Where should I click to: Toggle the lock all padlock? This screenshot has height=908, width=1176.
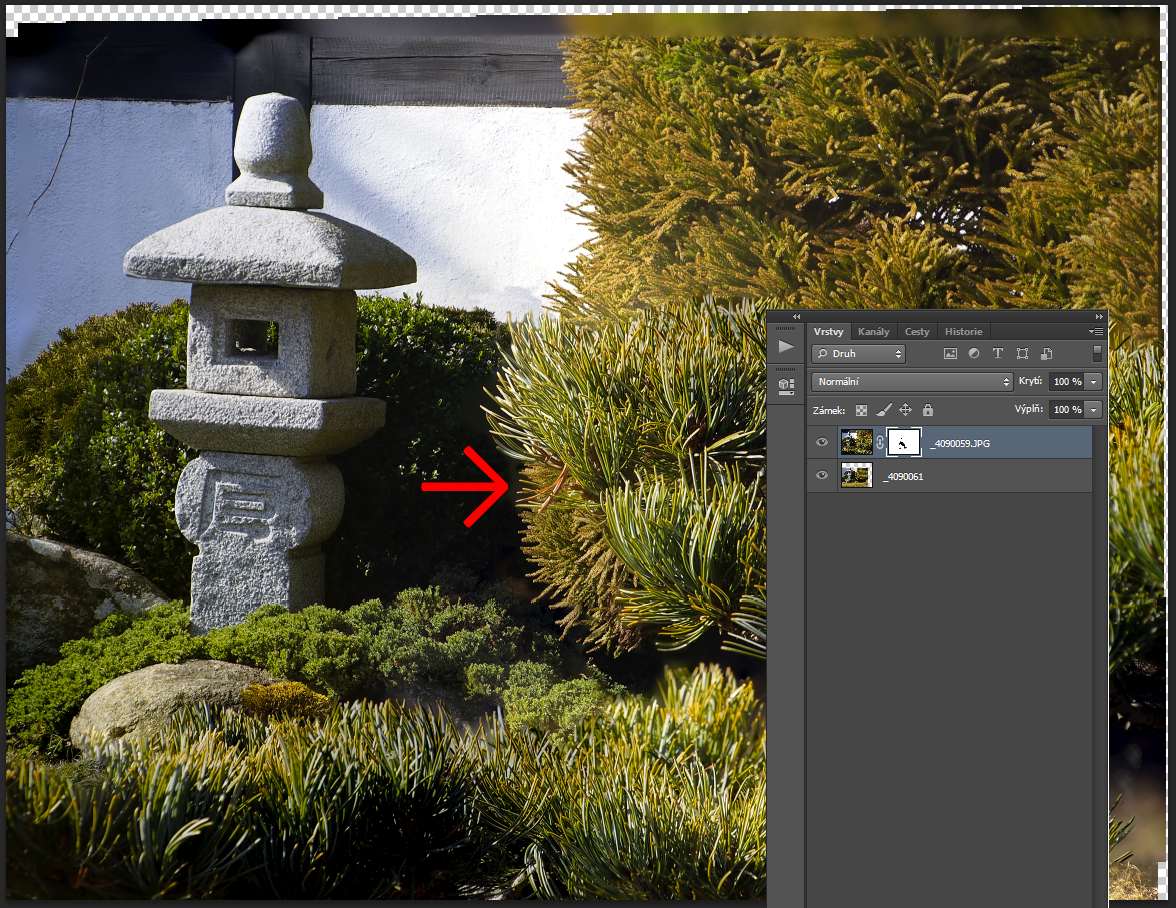[927, 410]
